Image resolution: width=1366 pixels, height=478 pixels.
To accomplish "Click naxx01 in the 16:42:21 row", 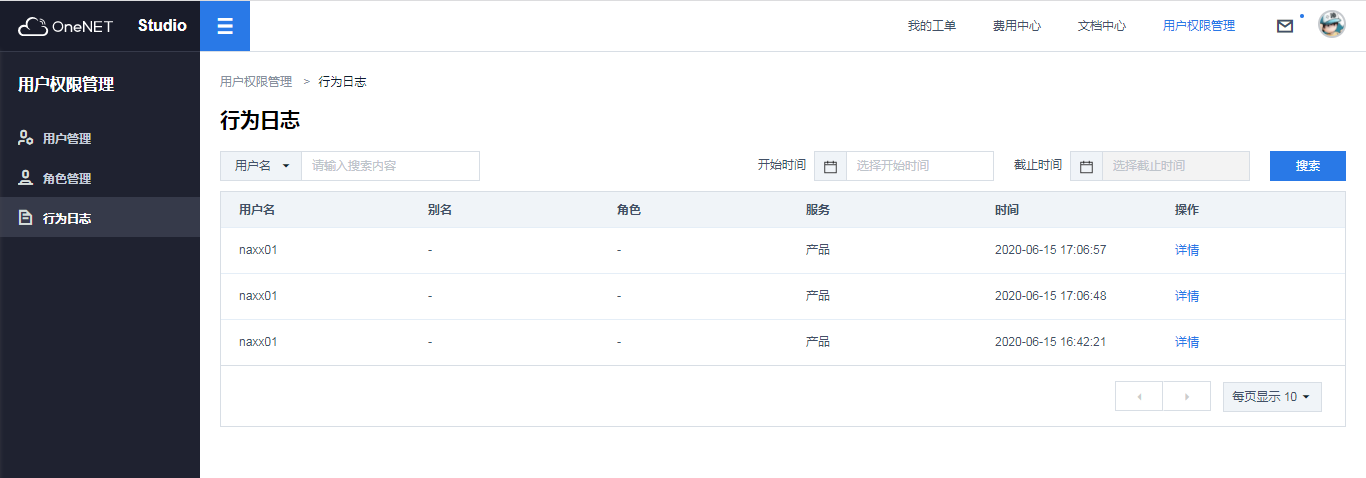I will 258,342.
